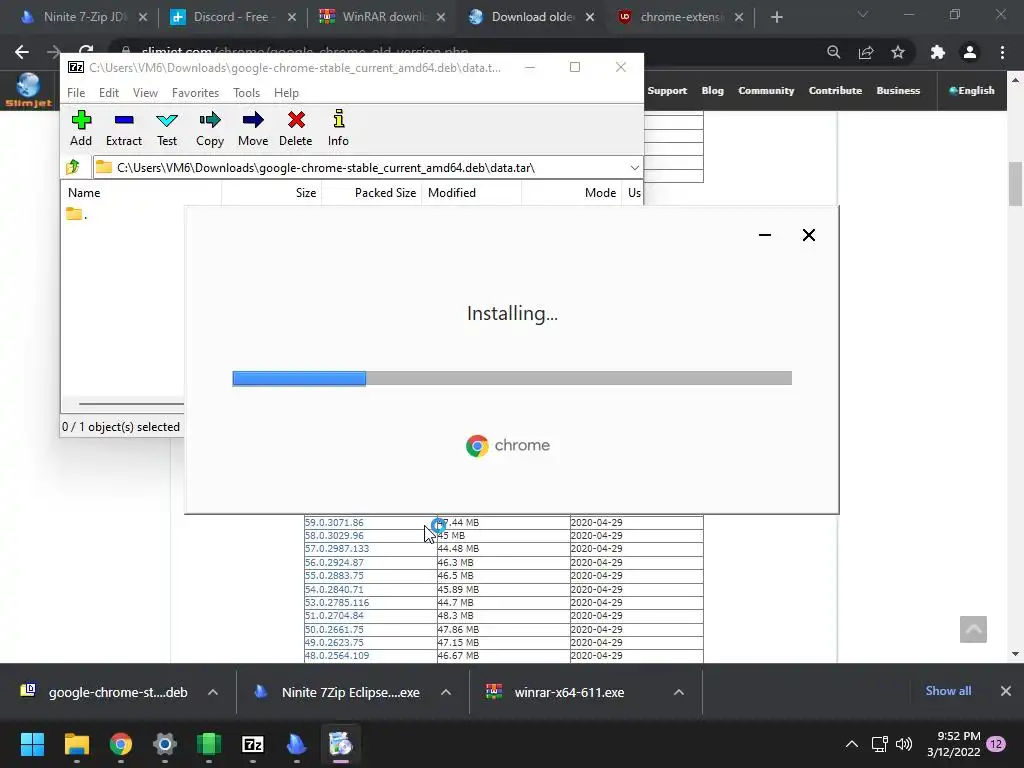Open the clock and date panel

coord(953,744)
